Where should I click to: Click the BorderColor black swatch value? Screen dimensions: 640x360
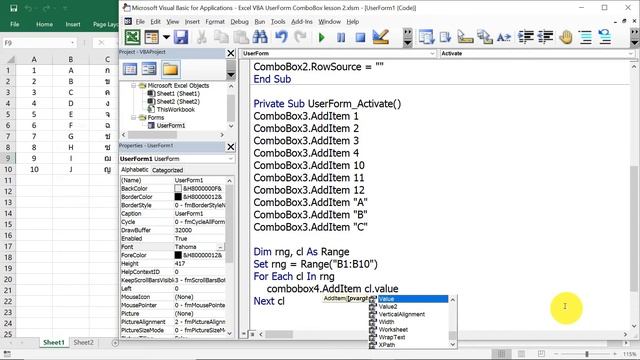[x=178, y=197]
